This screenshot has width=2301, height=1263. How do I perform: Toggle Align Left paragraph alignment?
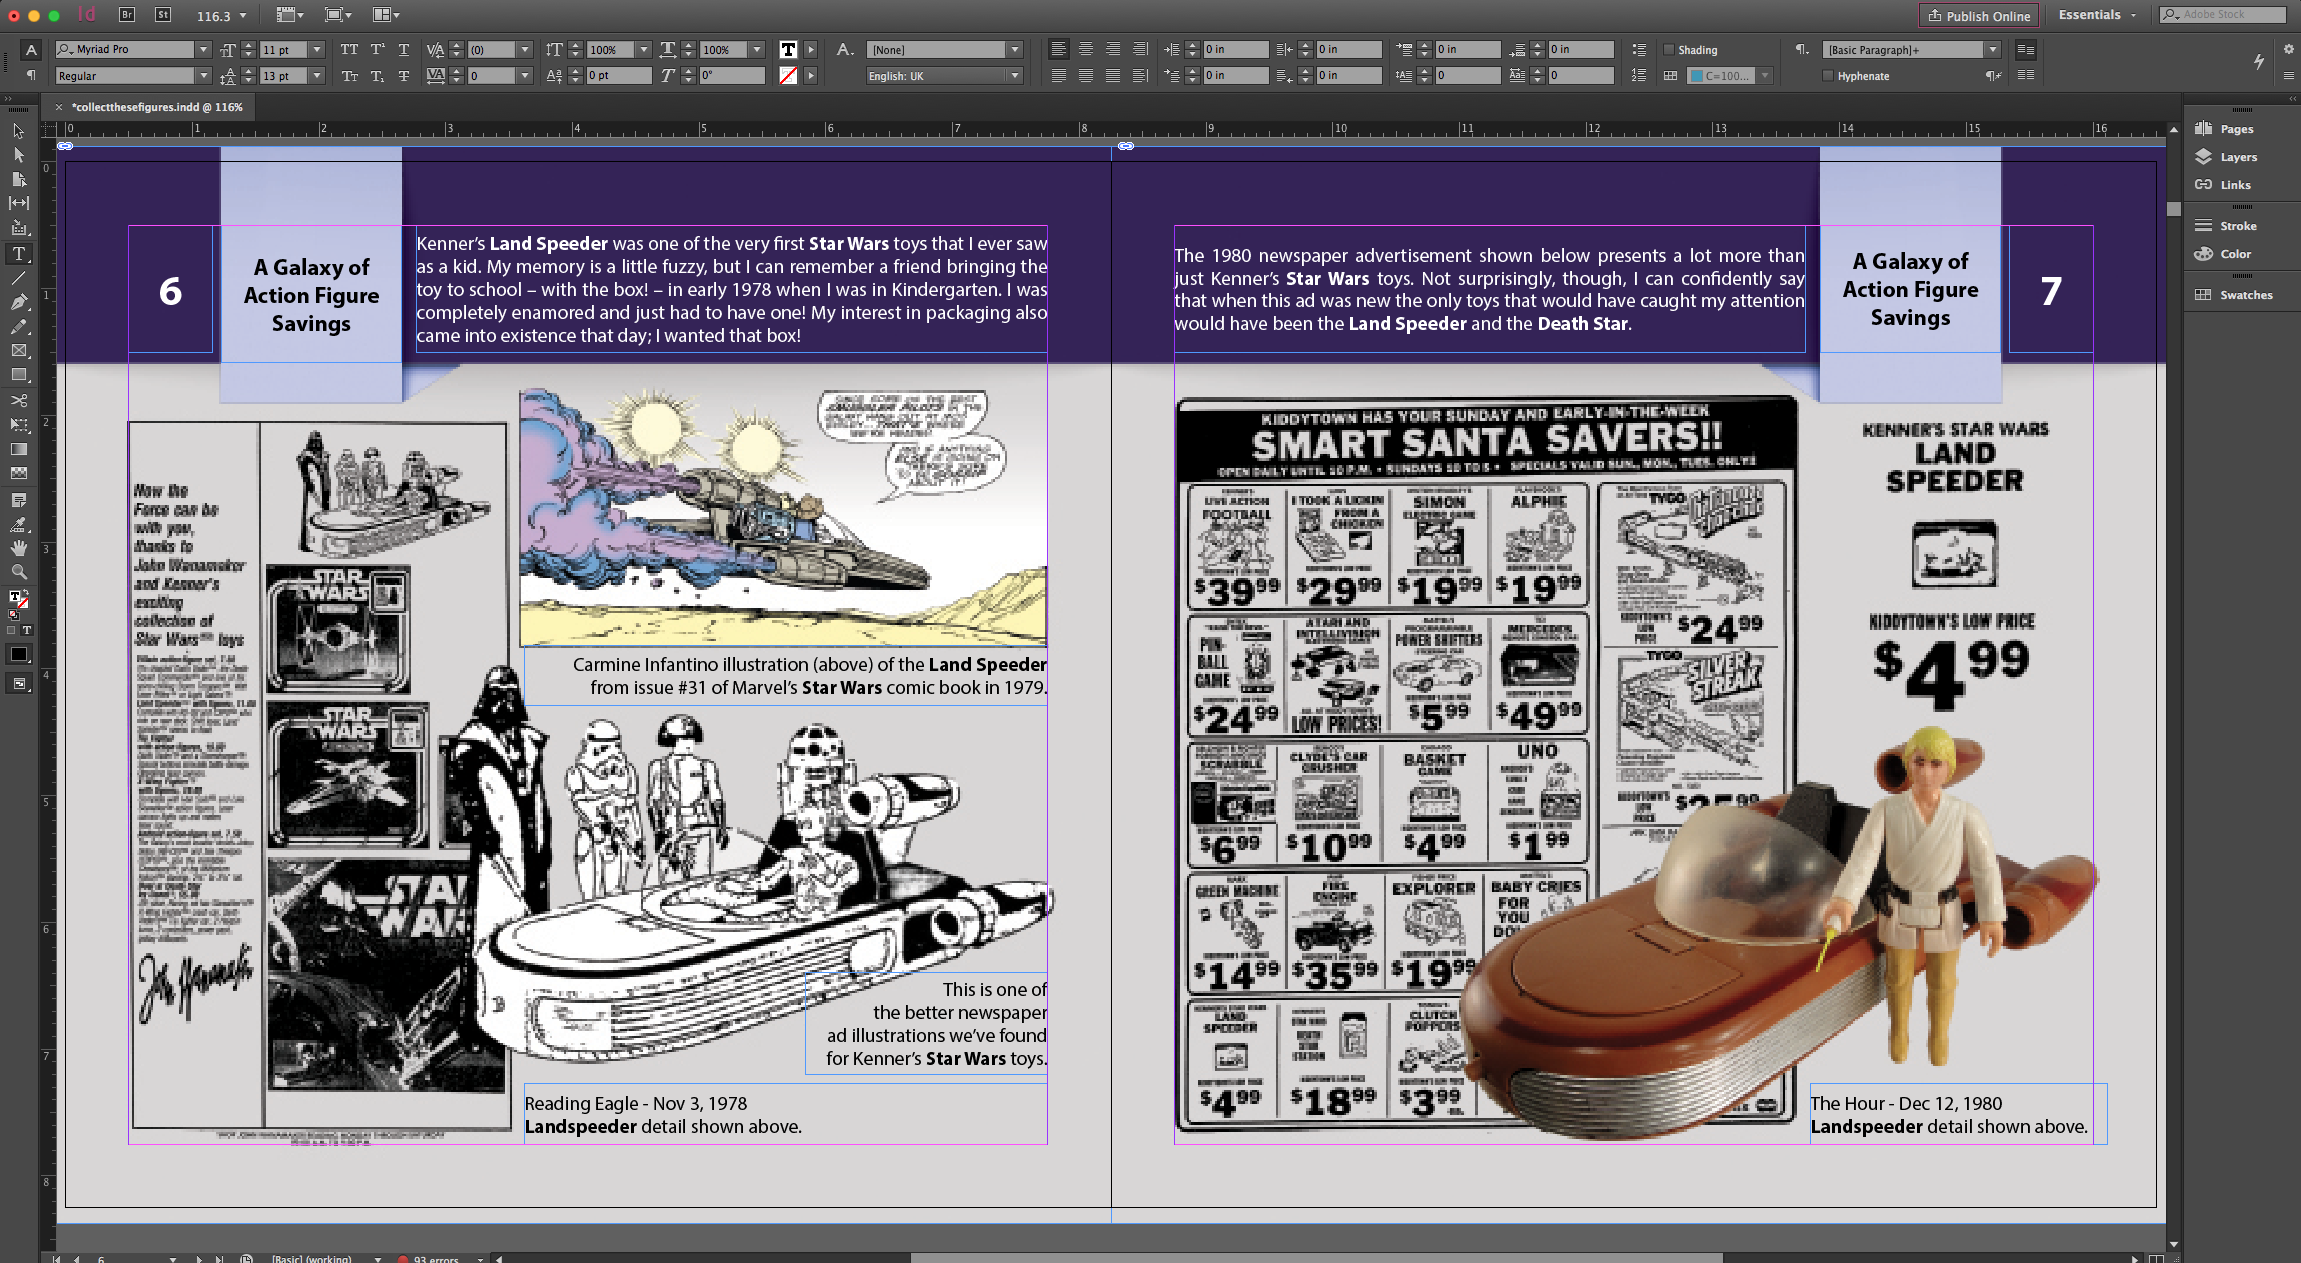pos(1059,49)
